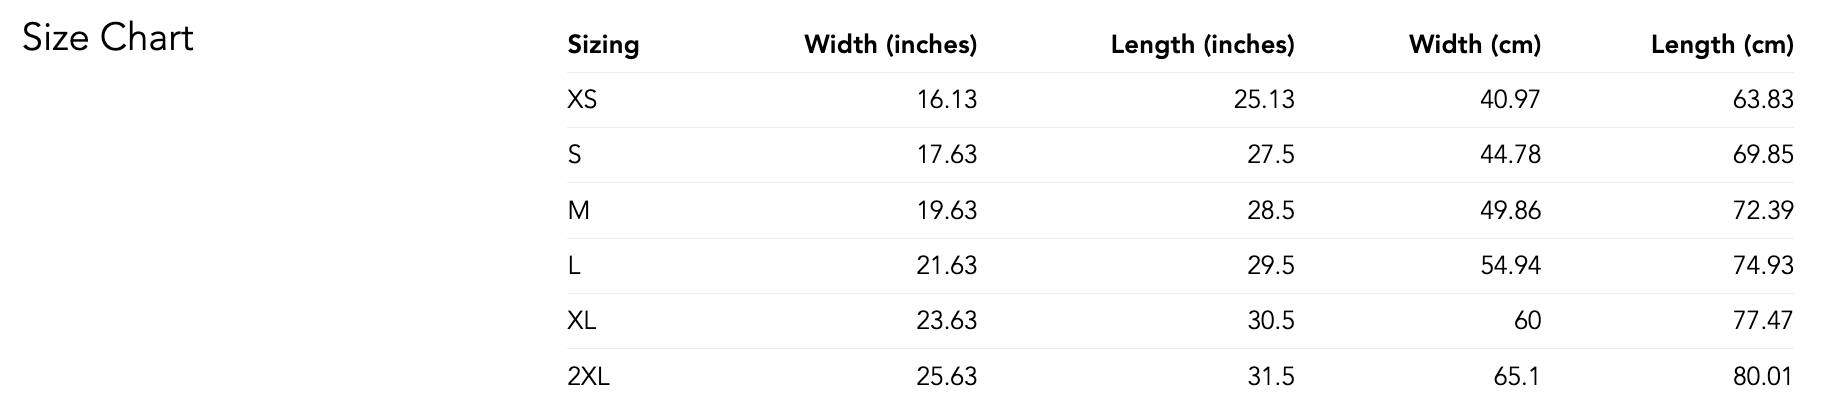Click the 49.86 width cm value
The width and height of the screenshot is (1844, 408).
tap(1510, 211)
